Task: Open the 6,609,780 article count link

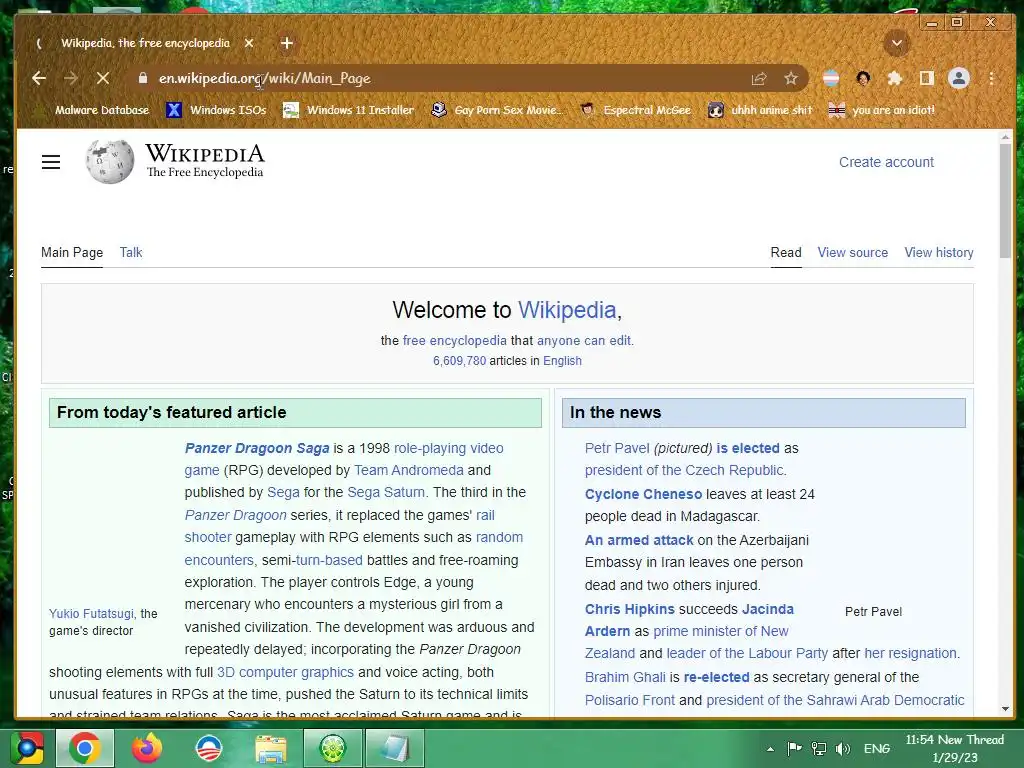Action: 459,360
